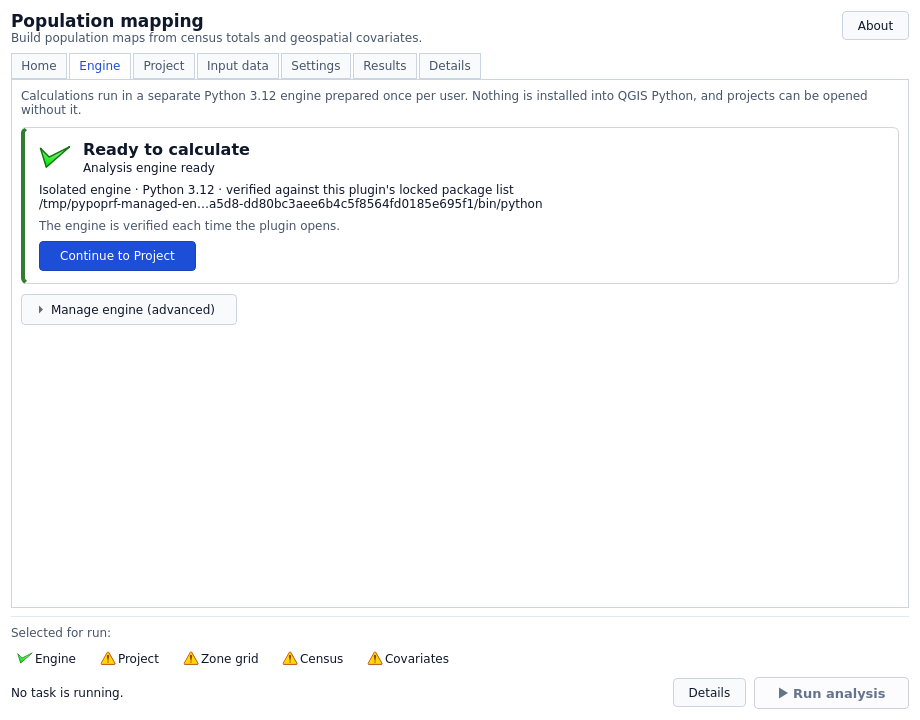The image size is (920, 720).
Task: Click the engine verified each time note
Action: 189,226
